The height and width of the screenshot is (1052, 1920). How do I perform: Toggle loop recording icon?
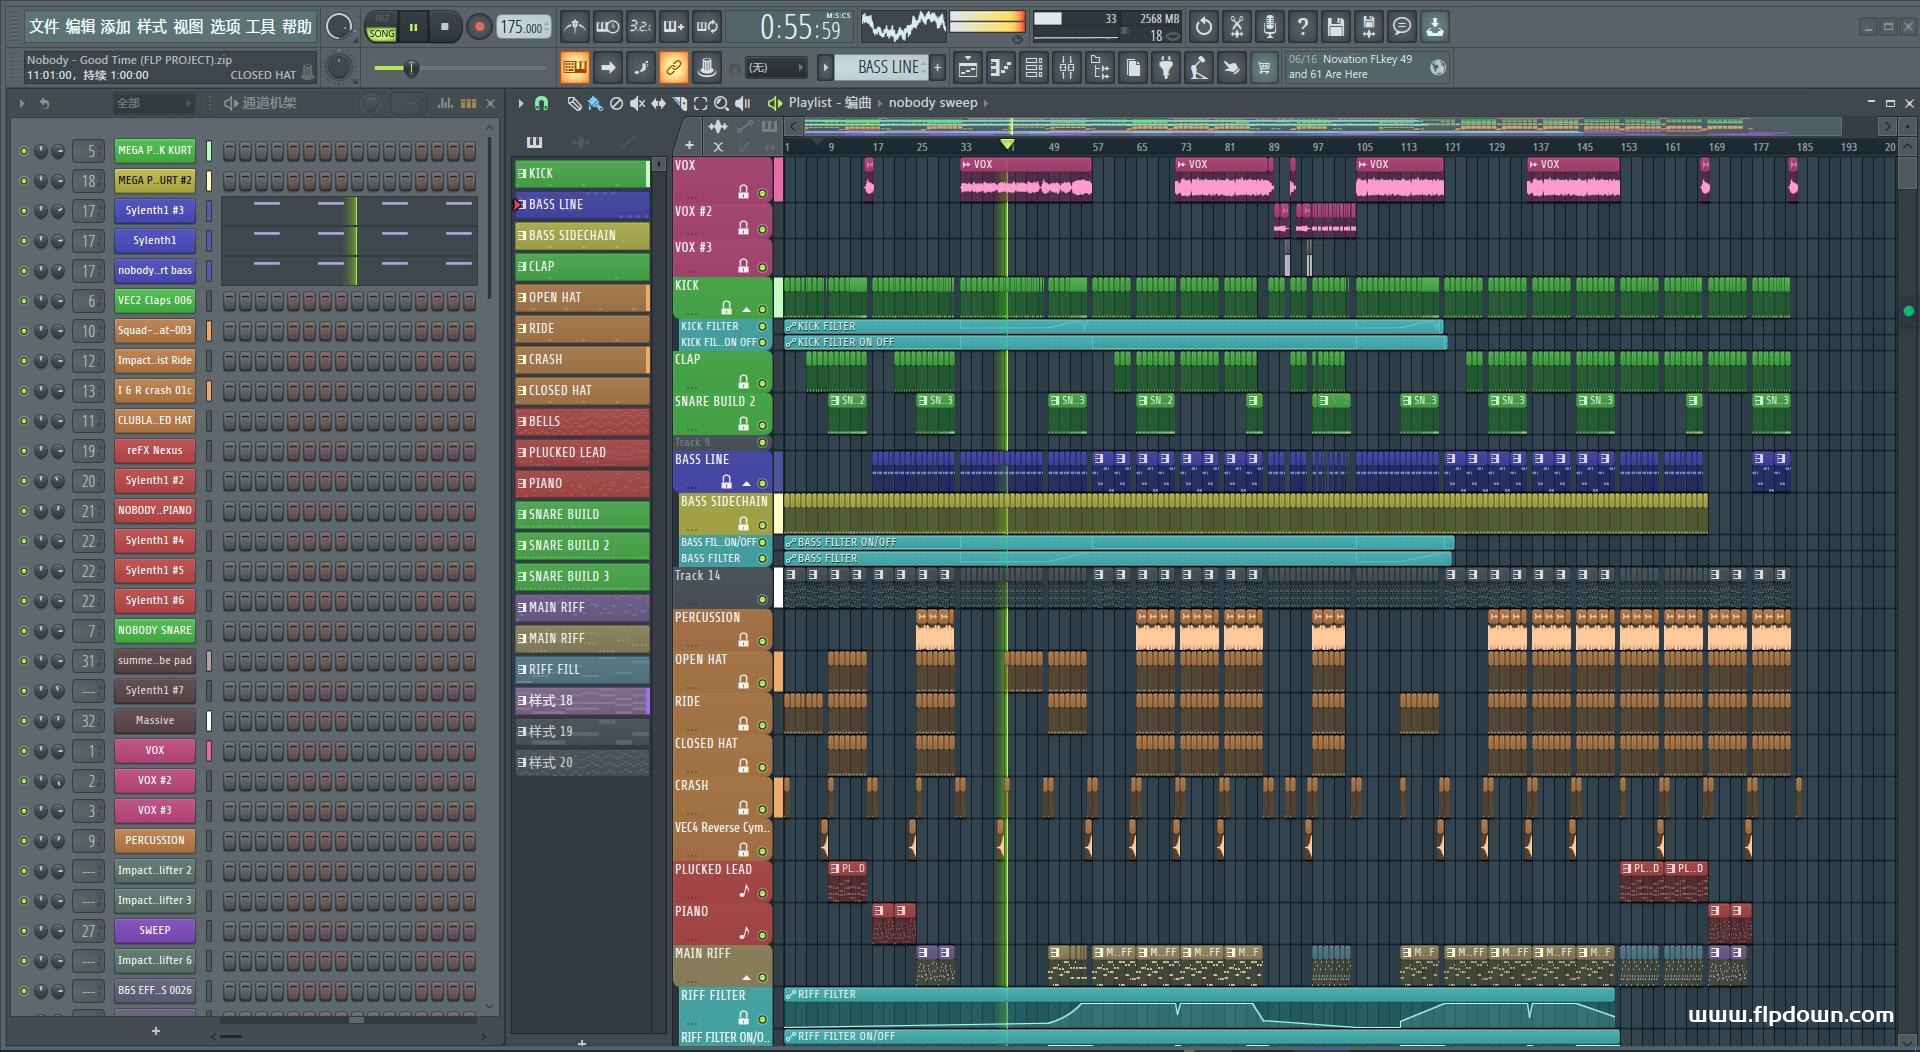[707, 27]
